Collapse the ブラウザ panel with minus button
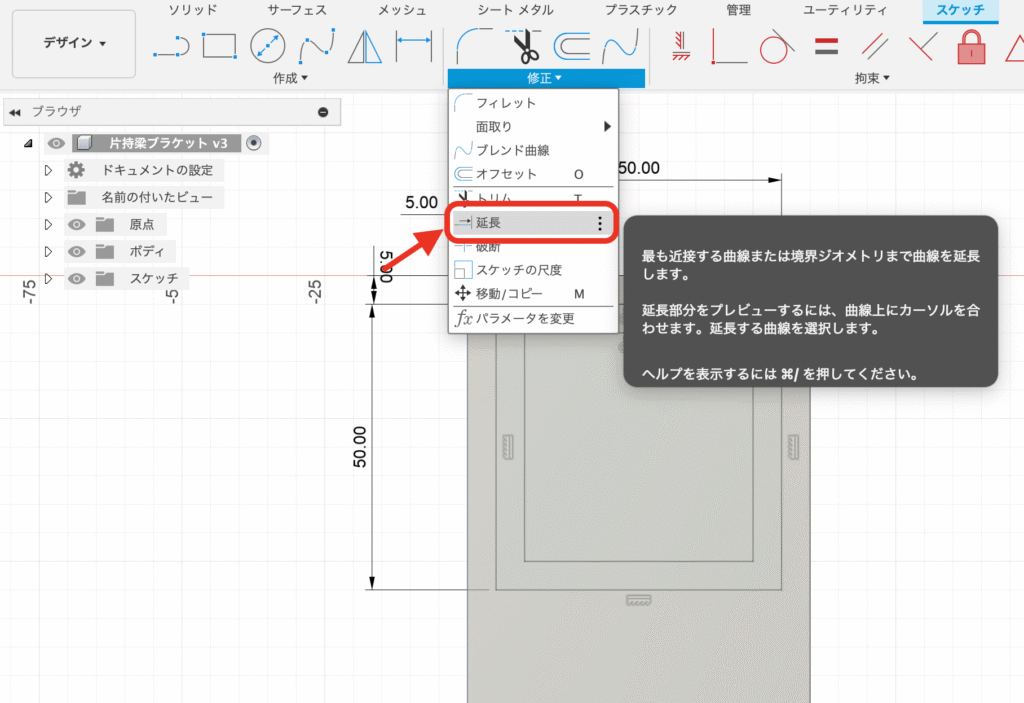 (x=323, y=112)
